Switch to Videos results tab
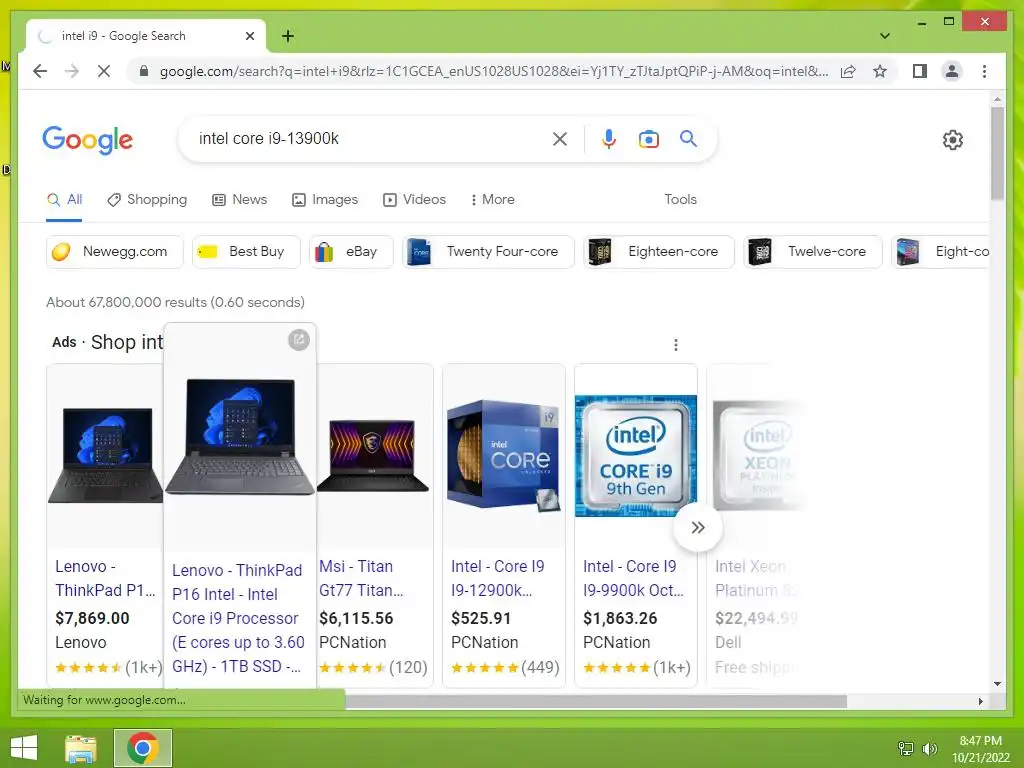Viewport: 1024px width, 768px height. click(x=414, y=199)
